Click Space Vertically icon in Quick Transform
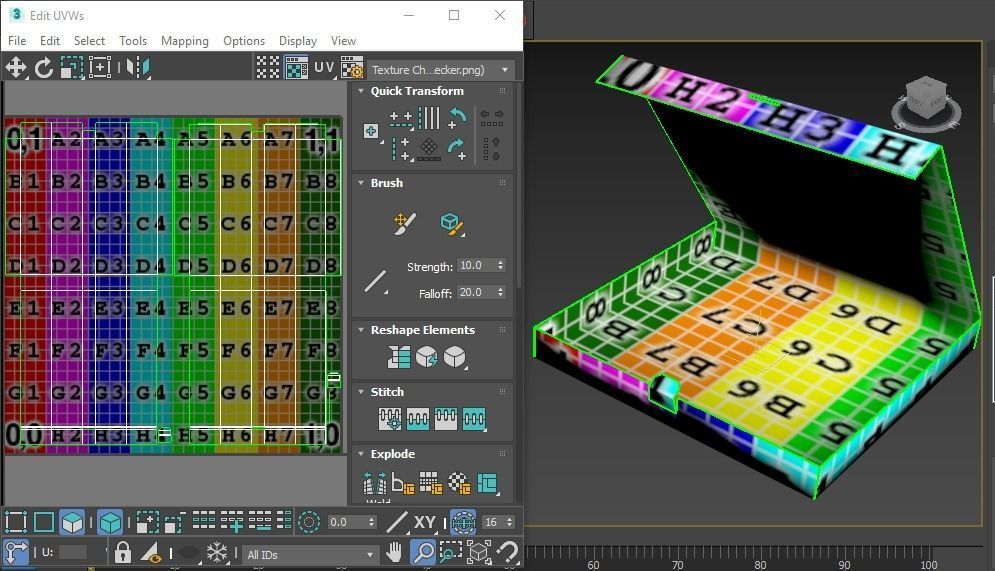The width and height of the screenshot is (995, 571). (492, 149)
